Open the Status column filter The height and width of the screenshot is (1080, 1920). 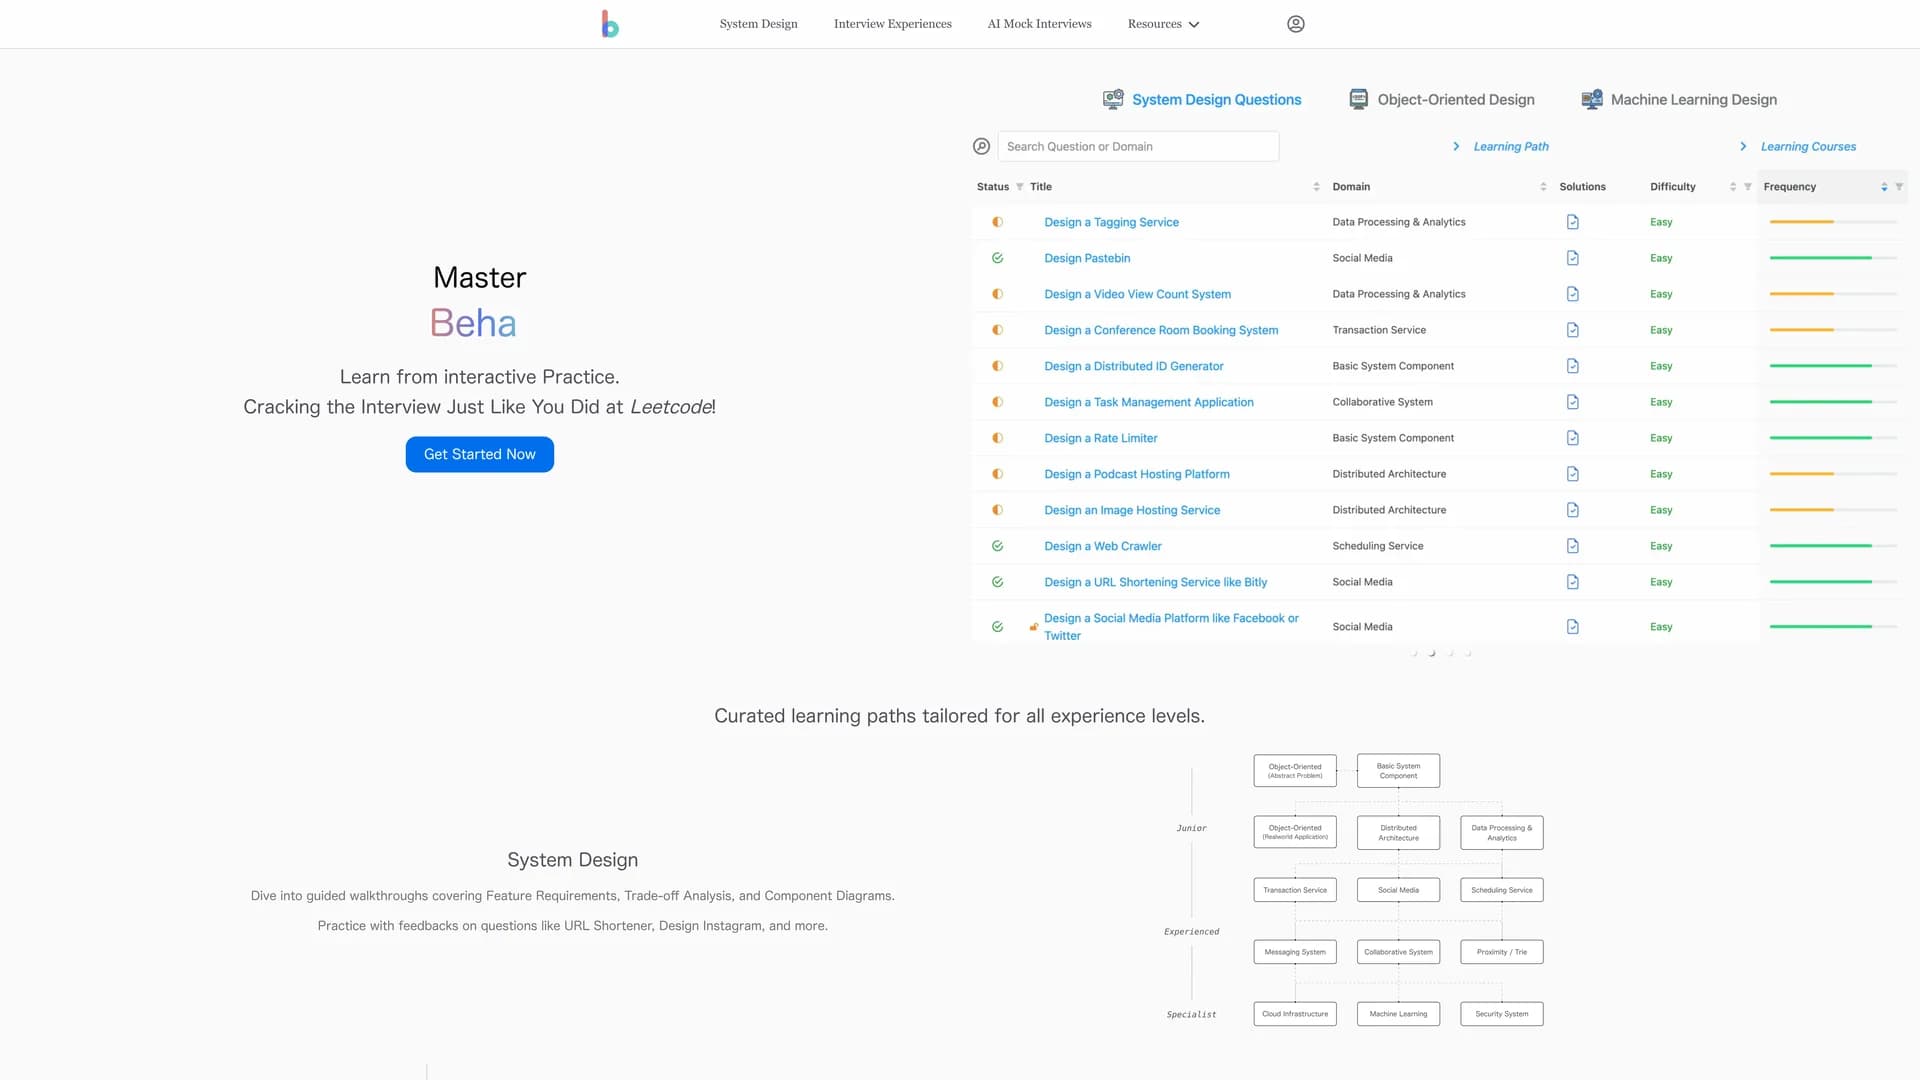1019,187
